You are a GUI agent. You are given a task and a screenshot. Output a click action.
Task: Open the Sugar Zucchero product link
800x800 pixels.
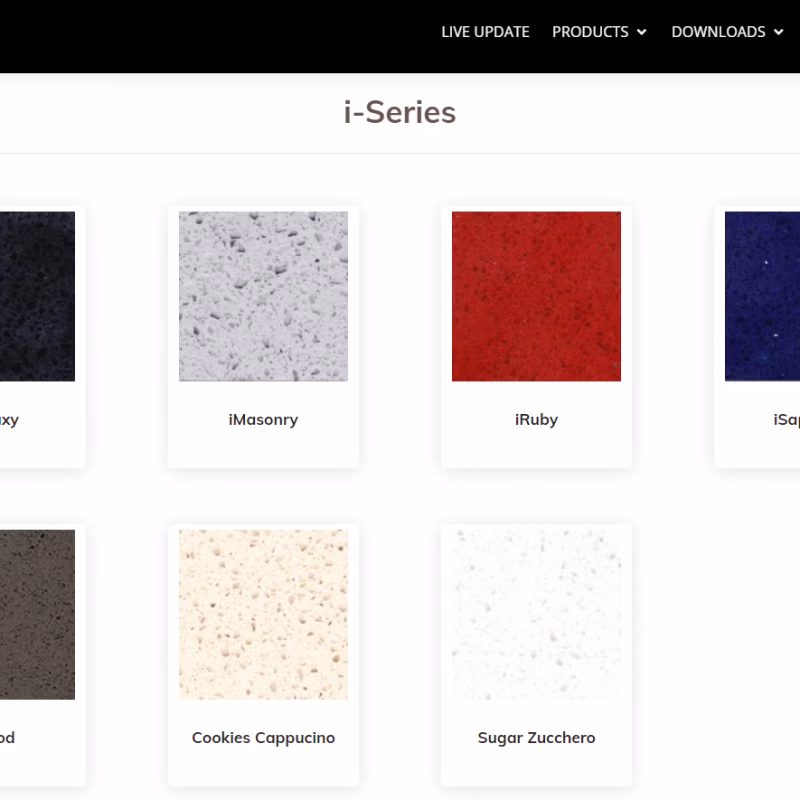click(536, 738)
